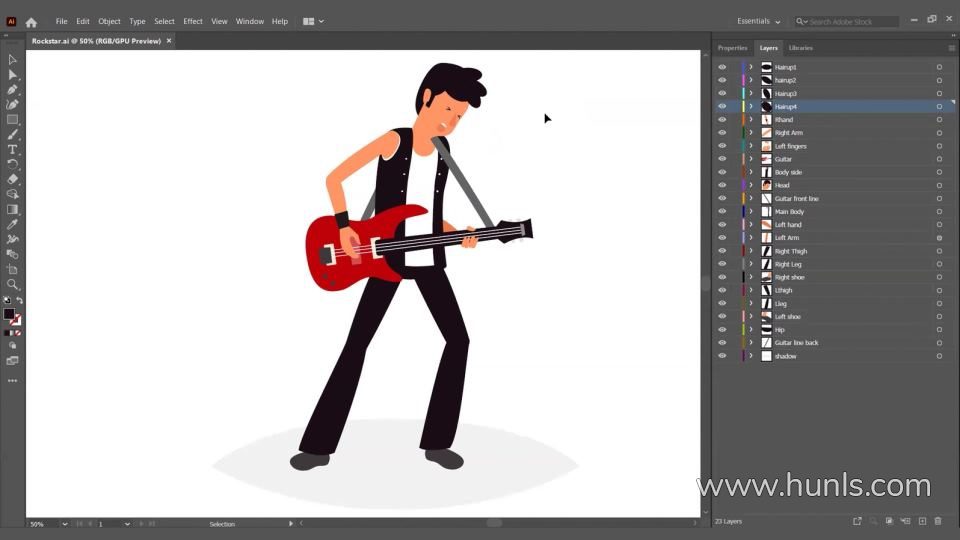
Task: Hide the shadow layer
Action: (722, 356)
